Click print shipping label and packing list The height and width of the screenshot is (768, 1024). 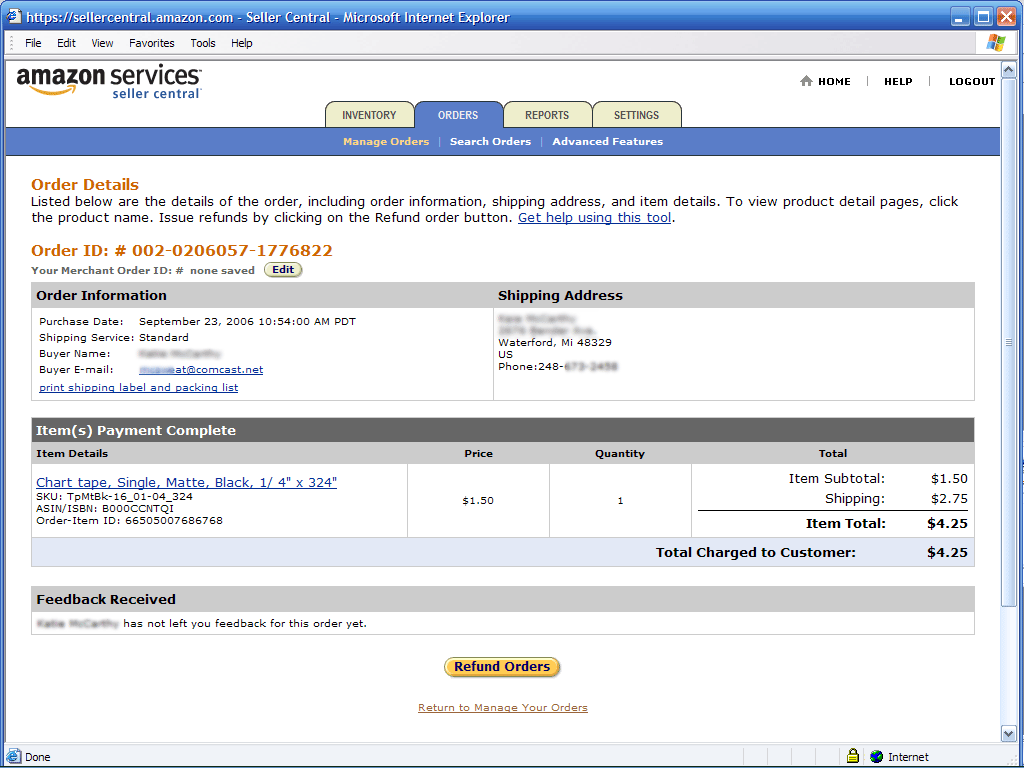tap(138, 387)
